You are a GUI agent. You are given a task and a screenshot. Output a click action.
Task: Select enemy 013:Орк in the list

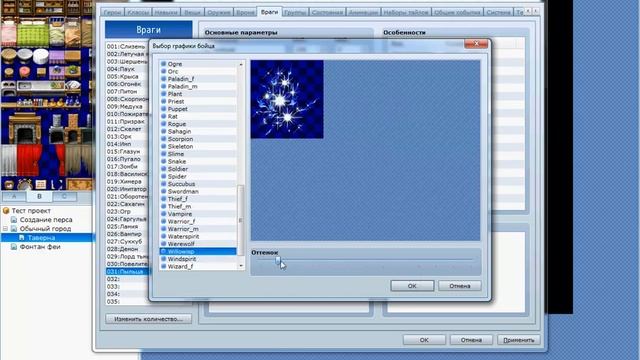click(x=127, y=136)
